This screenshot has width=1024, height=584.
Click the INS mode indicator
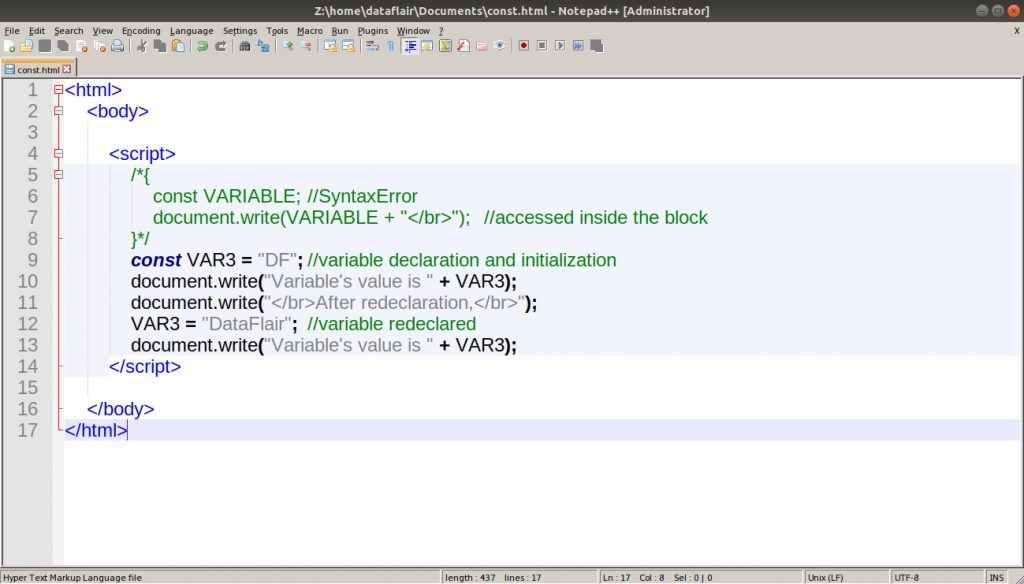click(x=996, y=577)
